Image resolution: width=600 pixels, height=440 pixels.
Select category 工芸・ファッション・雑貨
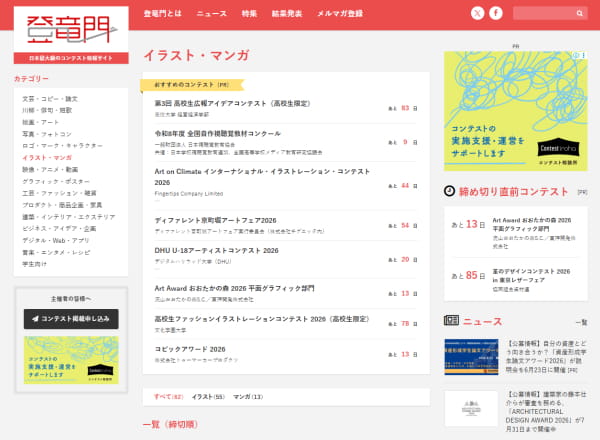click(59, 193)
